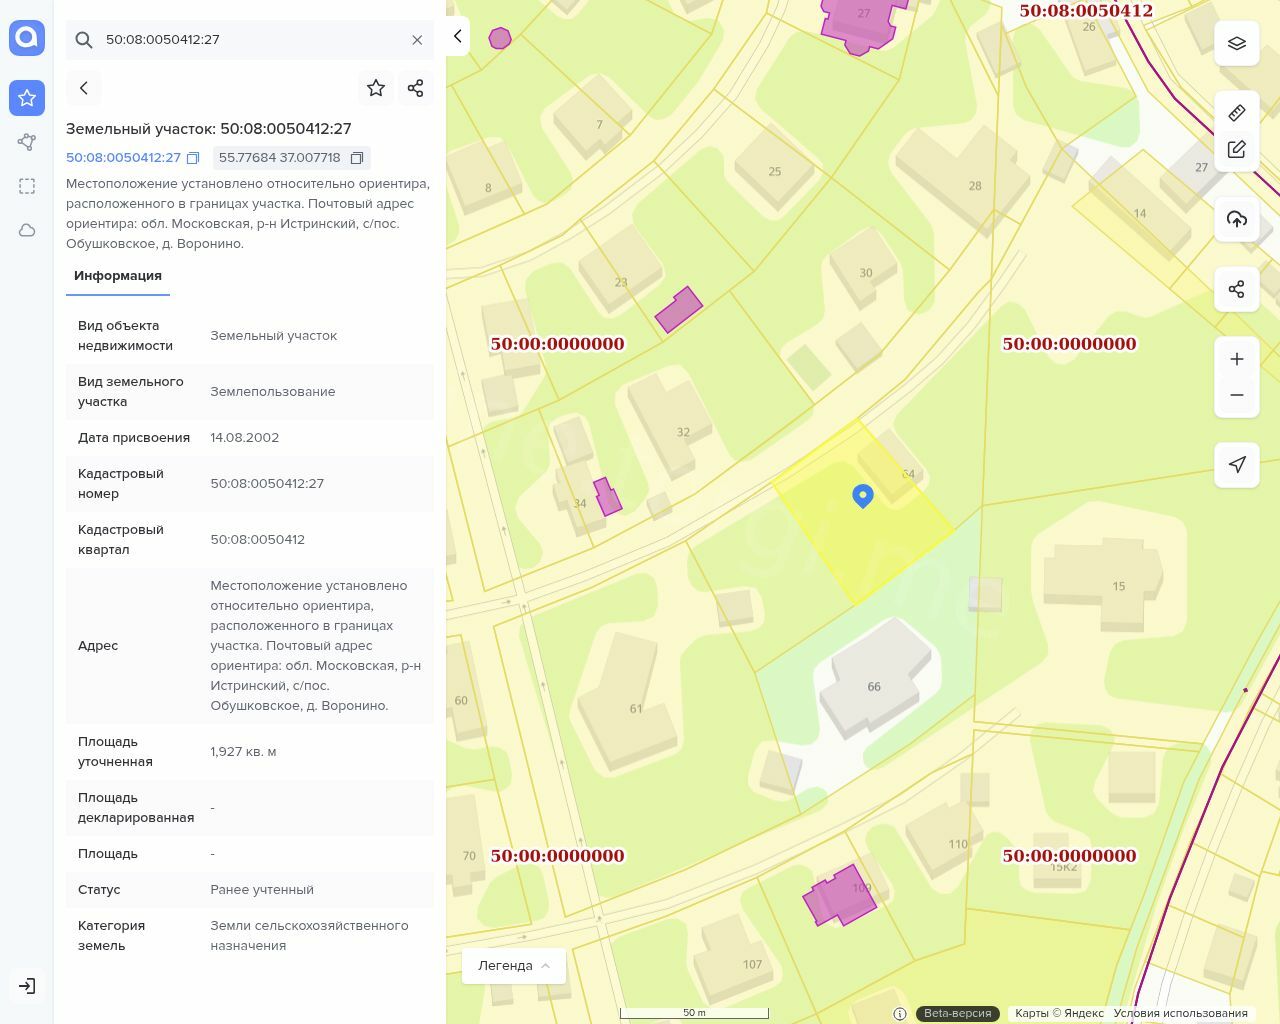Select the area selection tool in sidebar
1280x1024 pixels.
click(x=27, y=186)
